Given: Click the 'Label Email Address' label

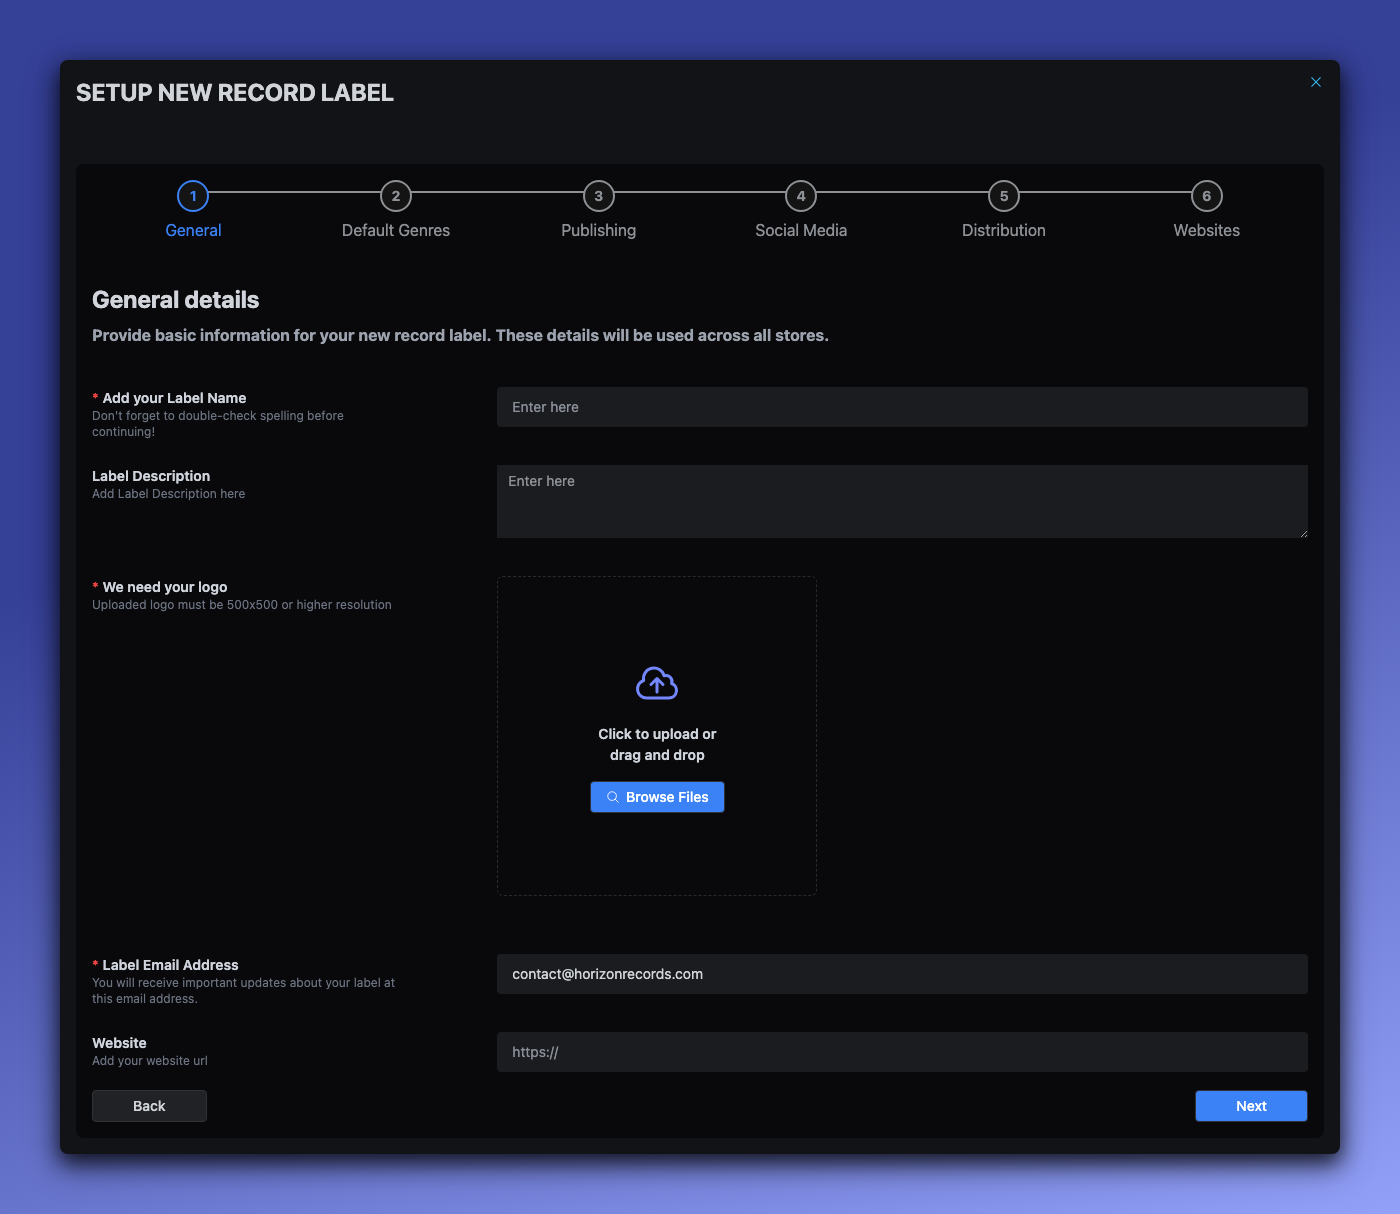Looking at the screenshot, I should click(x=170, y=965).
